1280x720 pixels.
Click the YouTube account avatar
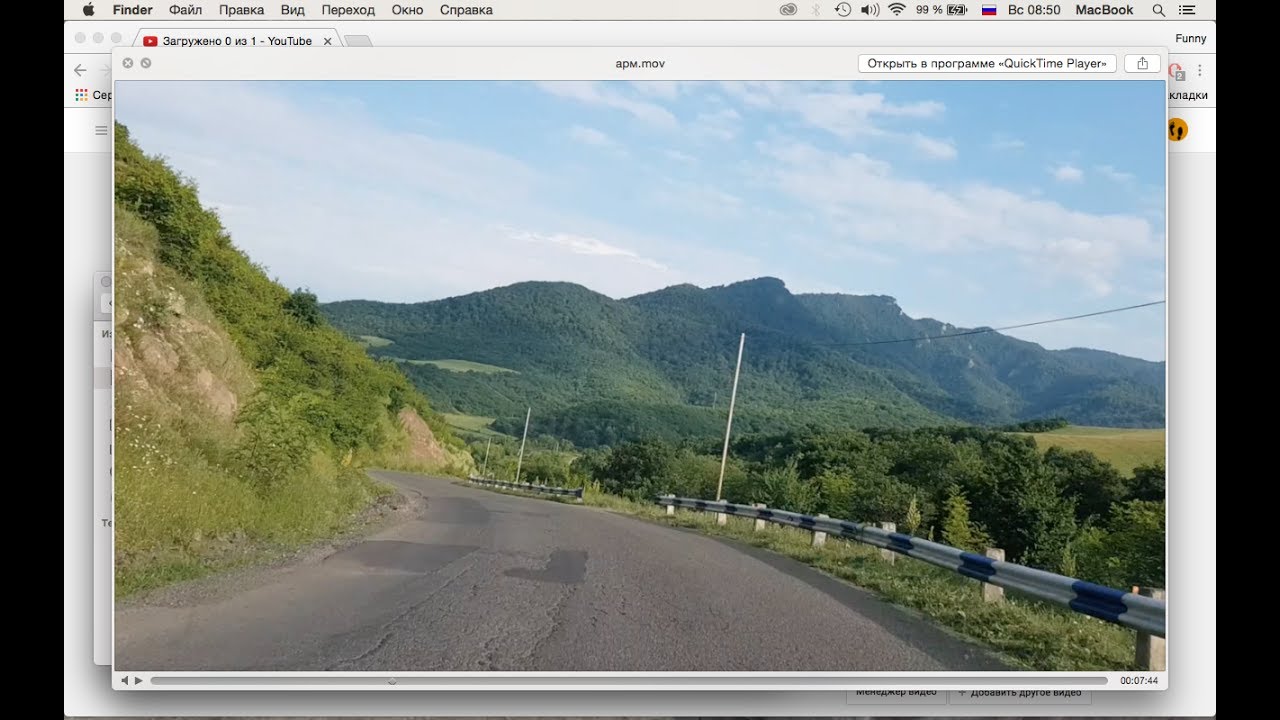coord(1177,129)
